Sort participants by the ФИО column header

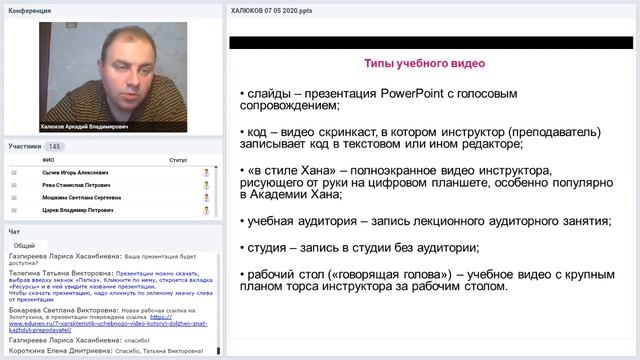click(48, 160)
